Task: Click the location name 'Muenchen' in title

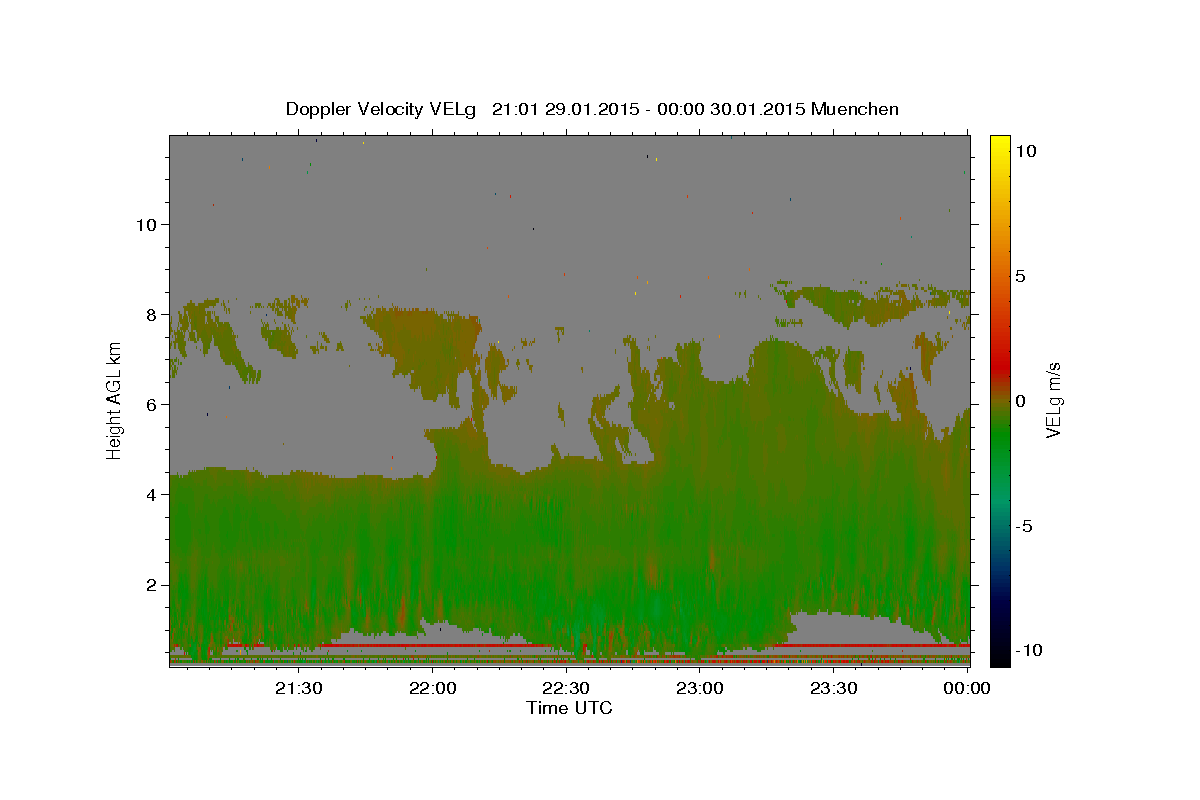Action: [855, 109]
